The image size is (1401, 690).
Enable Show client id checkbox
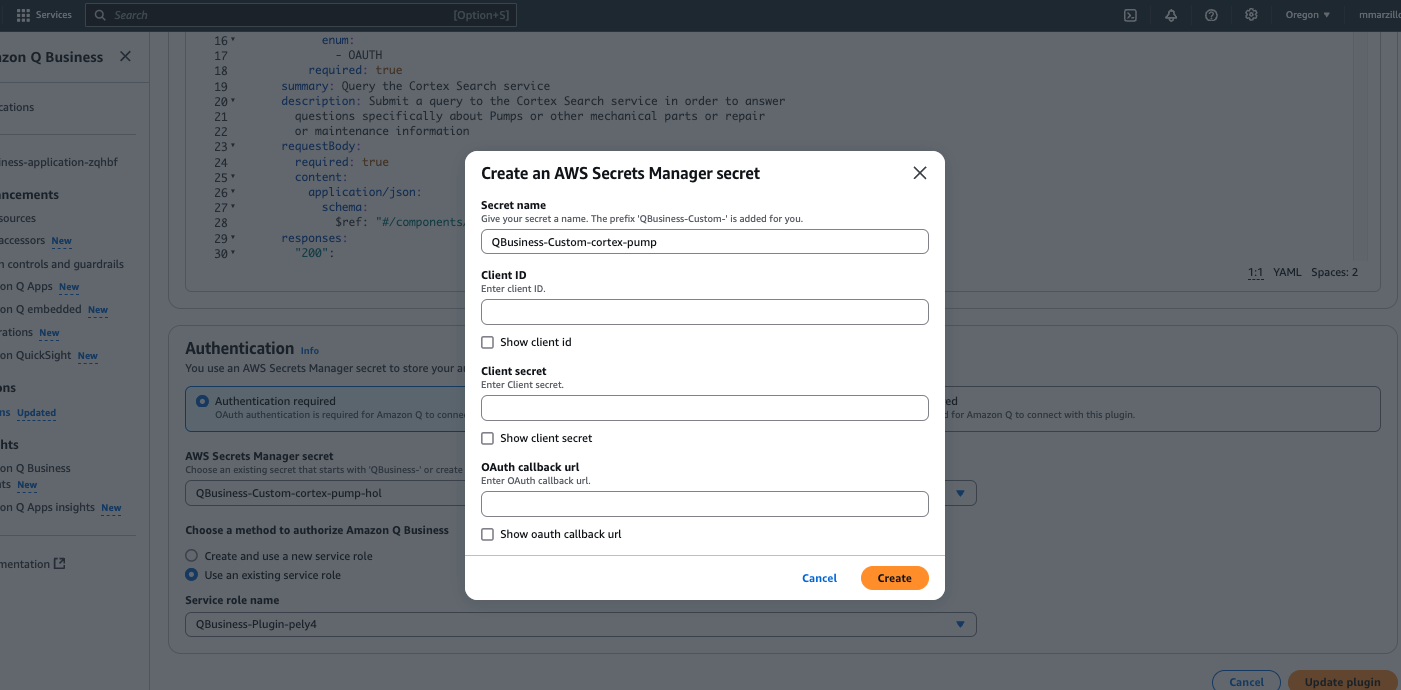[488, 342]
